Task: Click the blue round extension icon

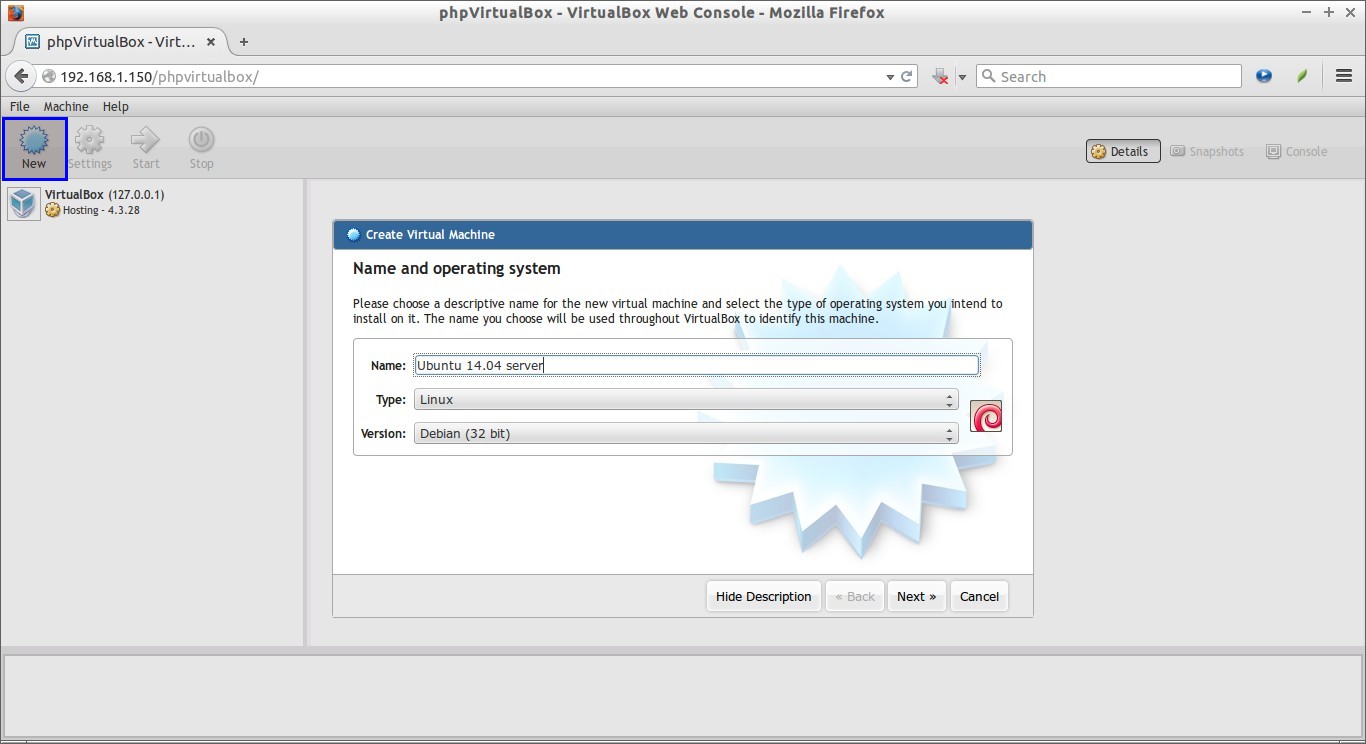Action: pos(1264,76)
